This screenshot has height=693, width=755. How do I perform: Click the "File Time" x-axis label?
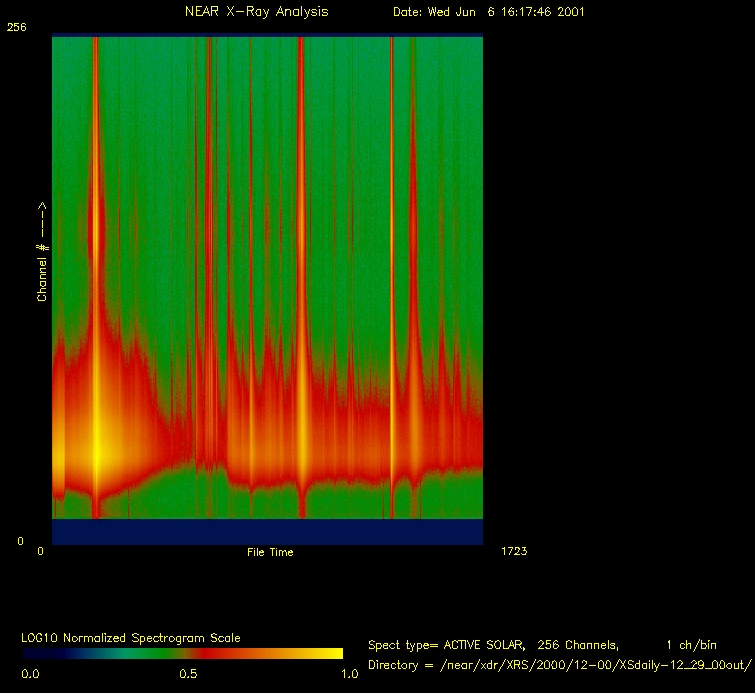[270, 552]
